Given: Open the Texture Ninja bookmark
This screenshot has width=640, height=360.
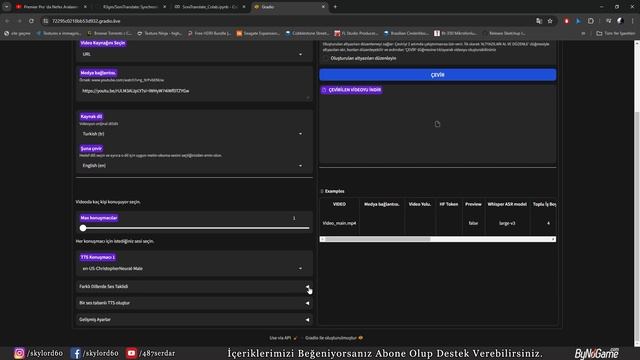Looking at the screenshot, I should [x=160, y=33].
